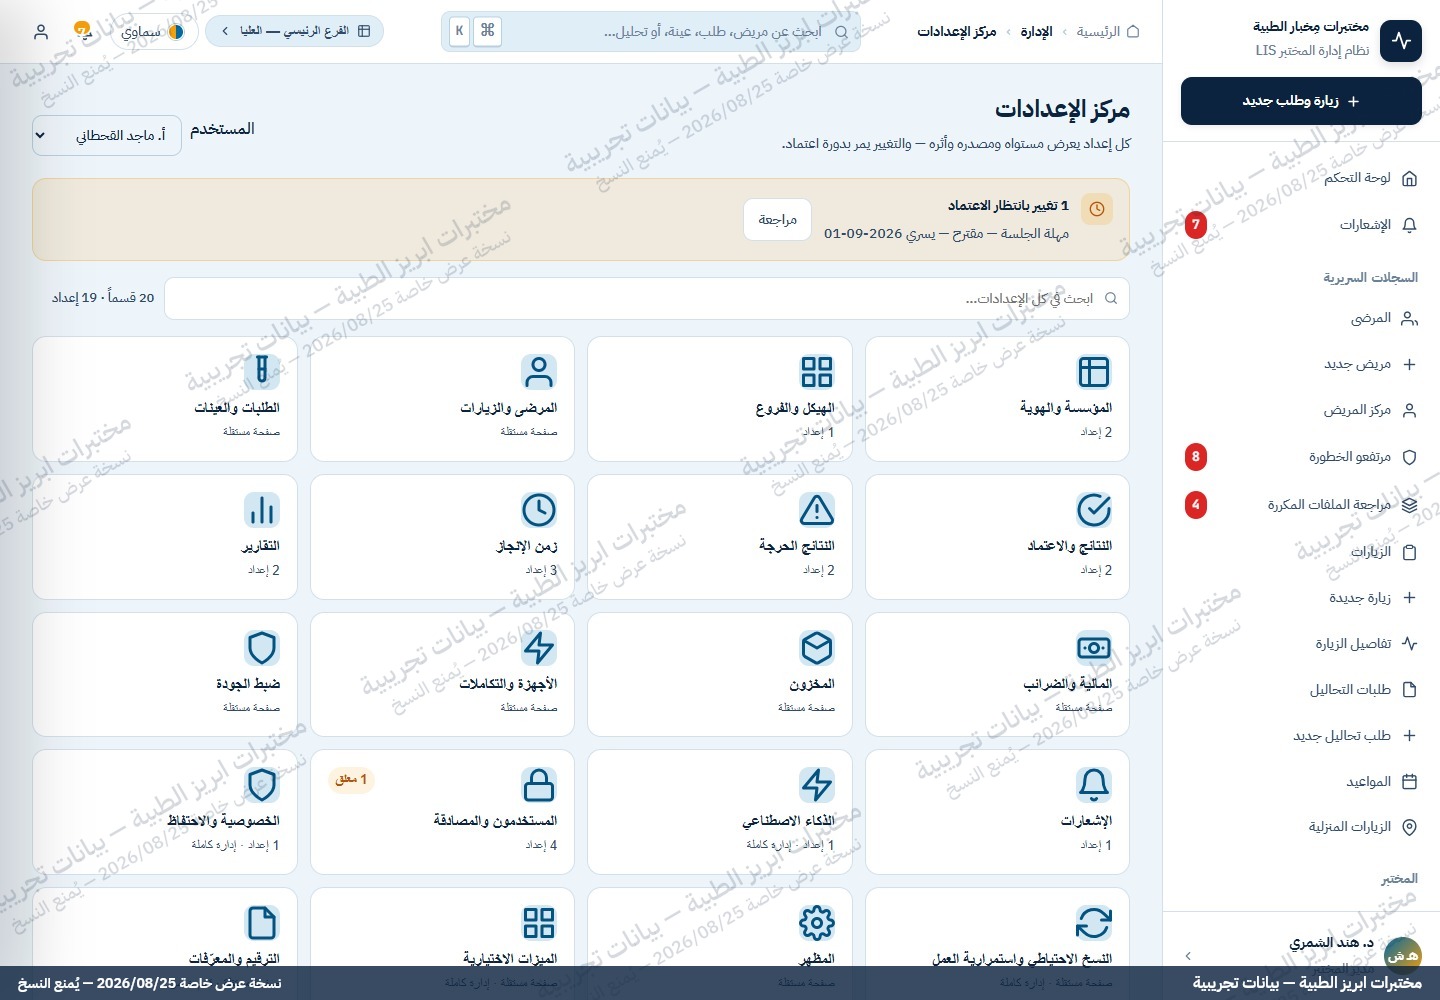Click the 20 قسماً · 19 إعداد count text
This screenshot has height=1000, width=1440.
coord(103,298)
